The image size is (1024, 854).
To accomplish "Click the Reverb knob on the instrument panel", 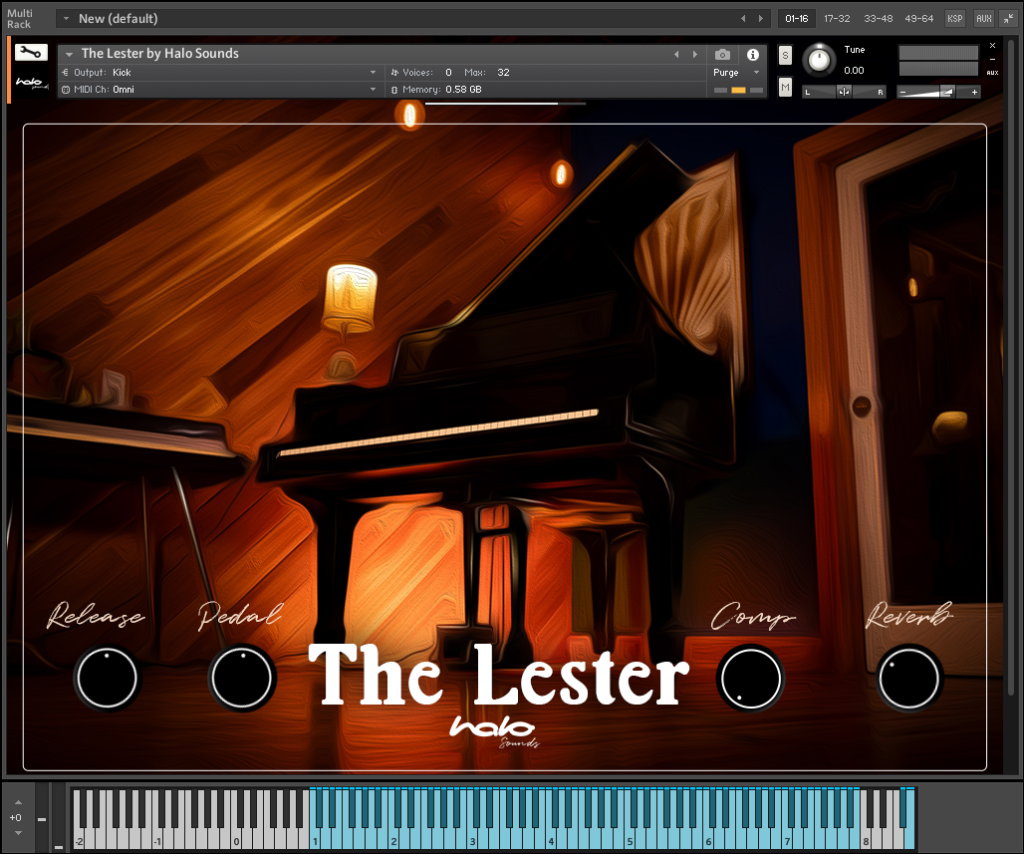I will (908, 678).
